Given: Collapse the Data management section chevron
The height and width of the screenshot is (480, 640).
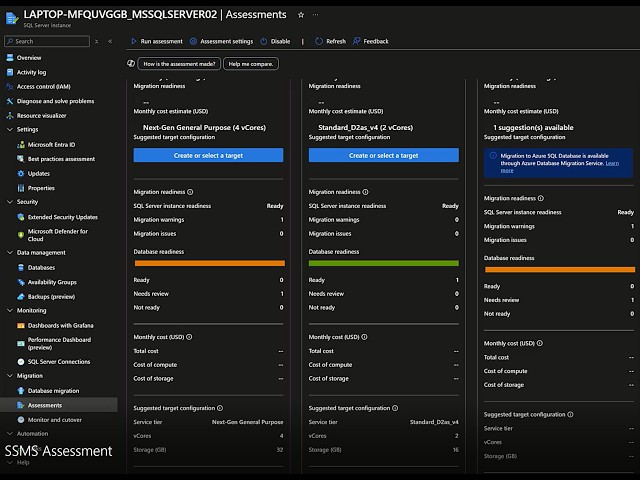Looking at the screenshot, I should pos(10,253).
